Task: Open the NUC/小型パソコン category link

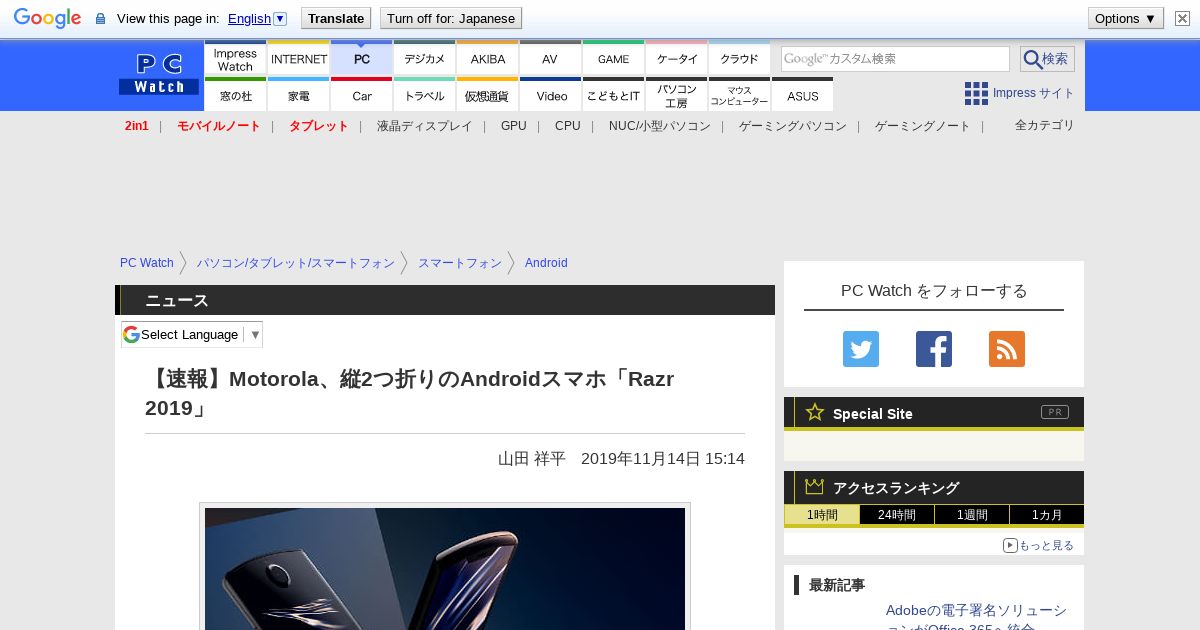Action: 660,126
